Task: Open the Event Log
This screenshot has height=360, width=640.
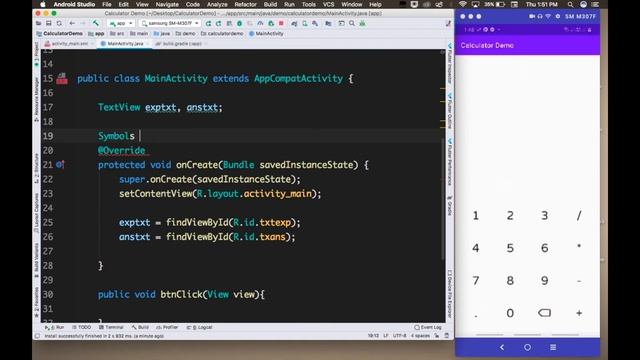Action: (x=428, y=327)
